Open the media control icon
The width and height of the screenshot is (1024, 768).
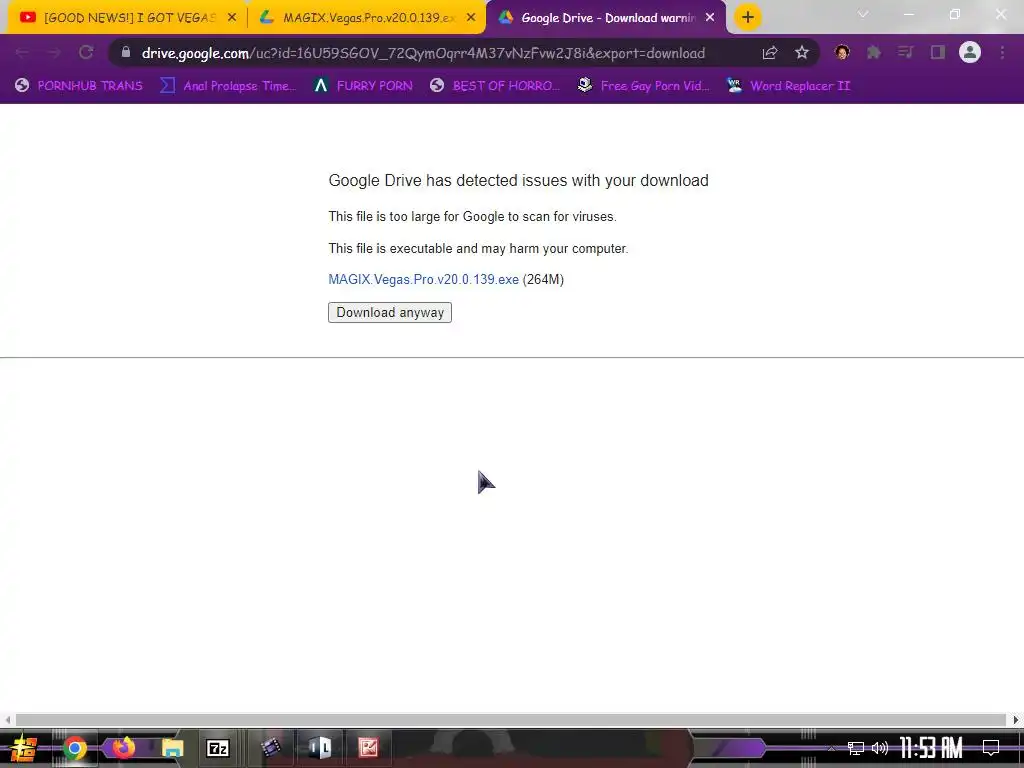pyautogui.click(x=906, y=52)
